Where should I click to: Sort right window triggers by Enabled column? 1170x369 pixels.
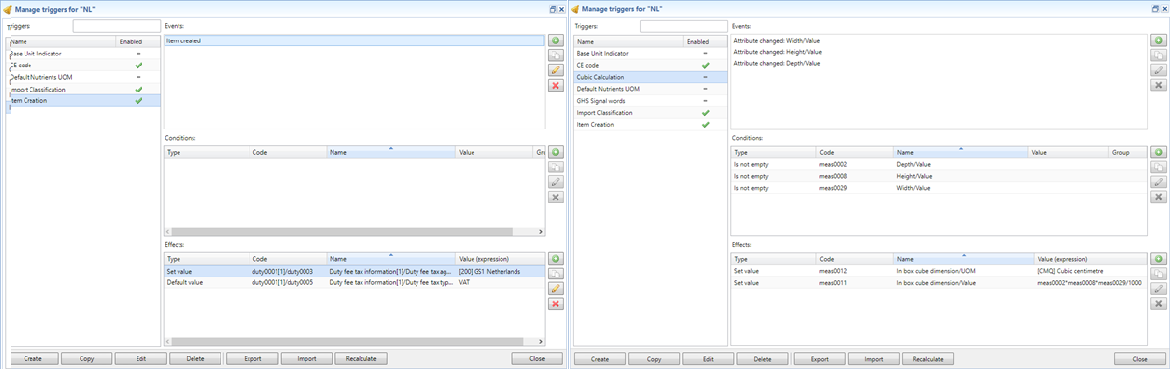705,42
